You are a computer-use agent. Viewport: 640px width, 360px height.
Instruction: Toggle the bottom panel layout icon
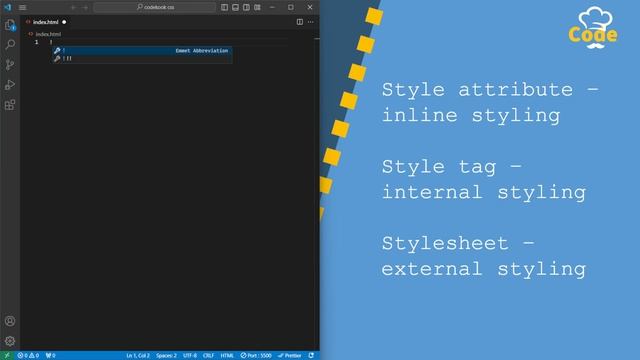[x=236, y=7]
